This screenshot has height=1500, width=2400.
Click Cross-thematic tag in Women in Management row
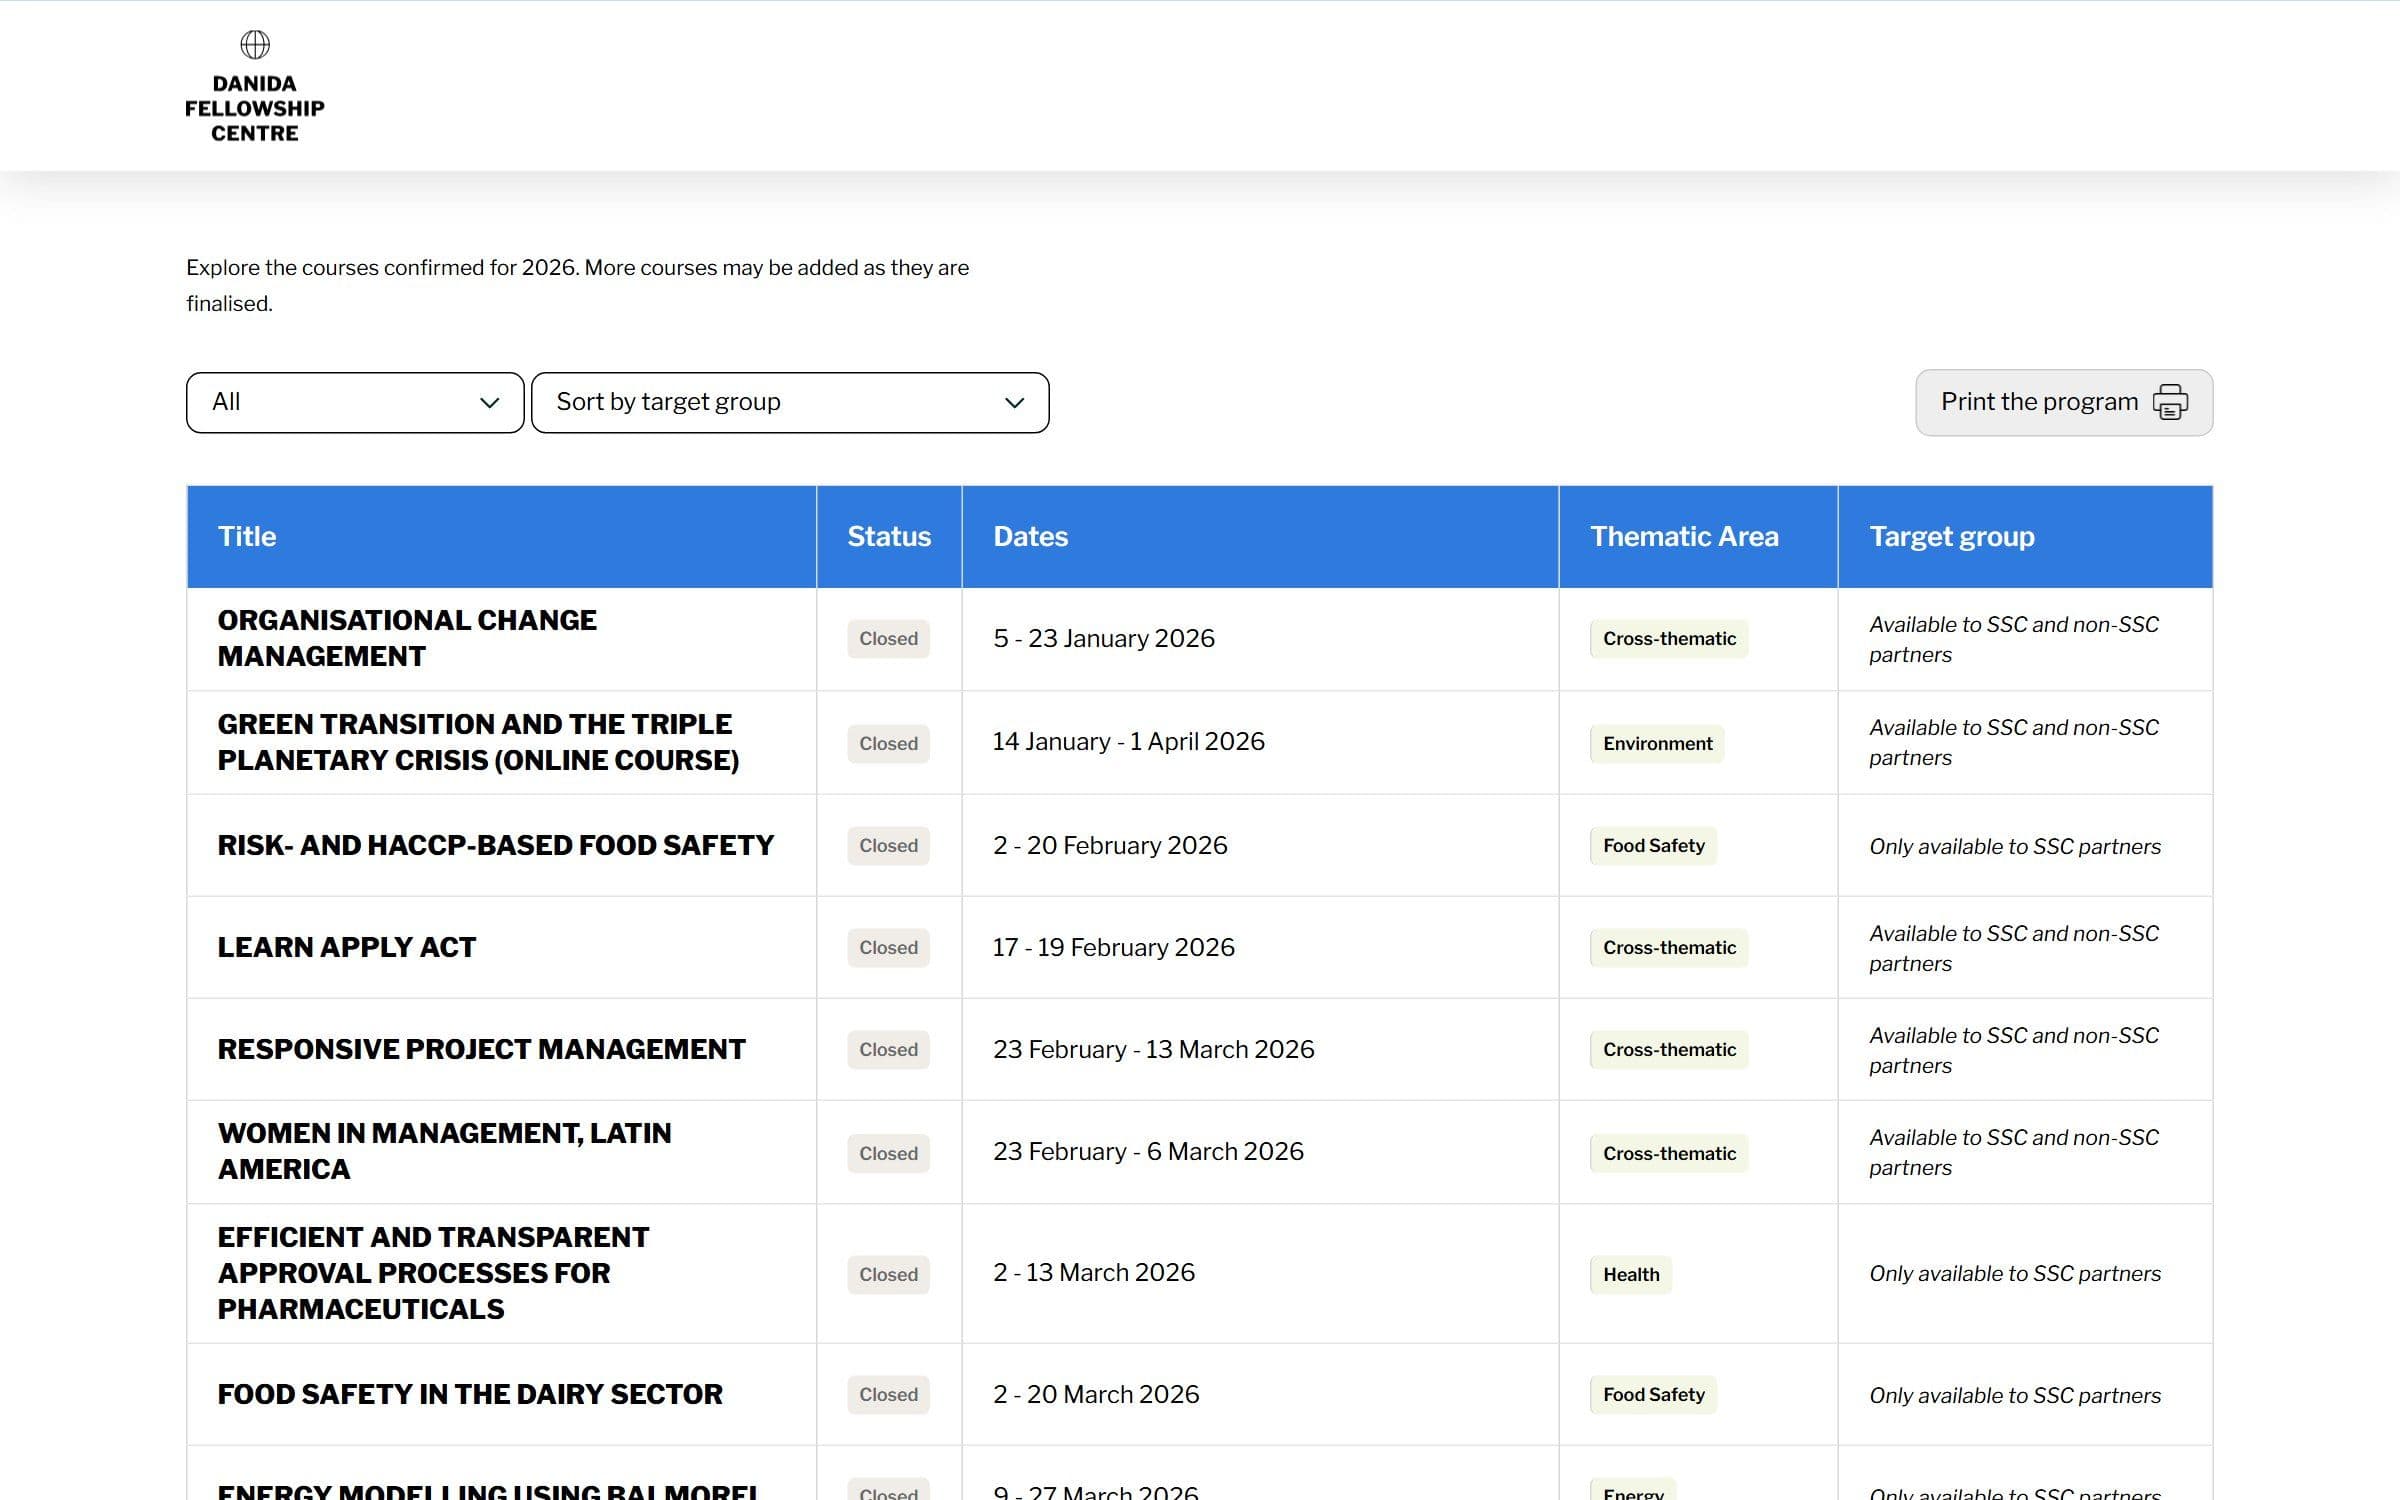[x=1669, y=1154]
